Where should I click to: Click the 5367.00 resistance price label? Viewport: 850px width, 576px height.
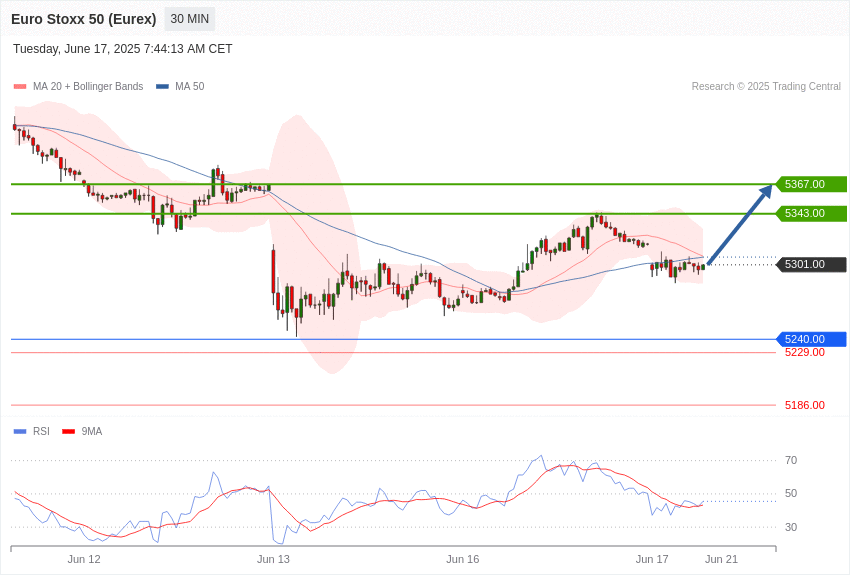pyautogui.click(x=812, y=184)
